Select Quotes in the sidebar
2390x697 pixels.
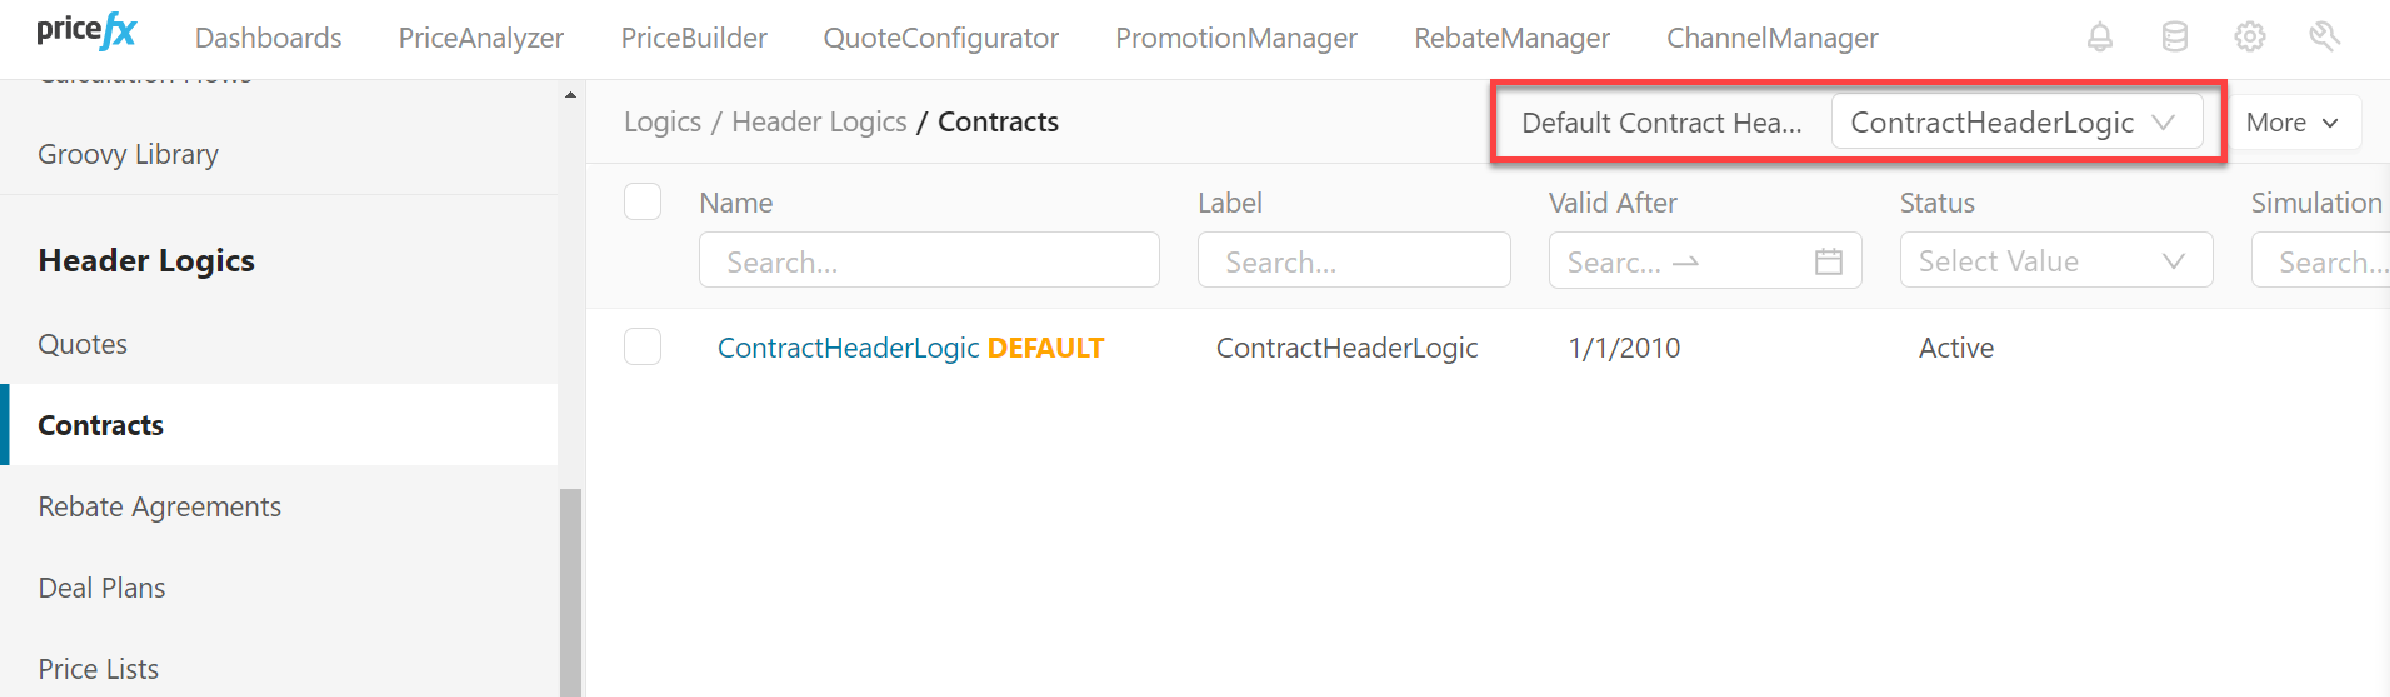click(83, 343)
